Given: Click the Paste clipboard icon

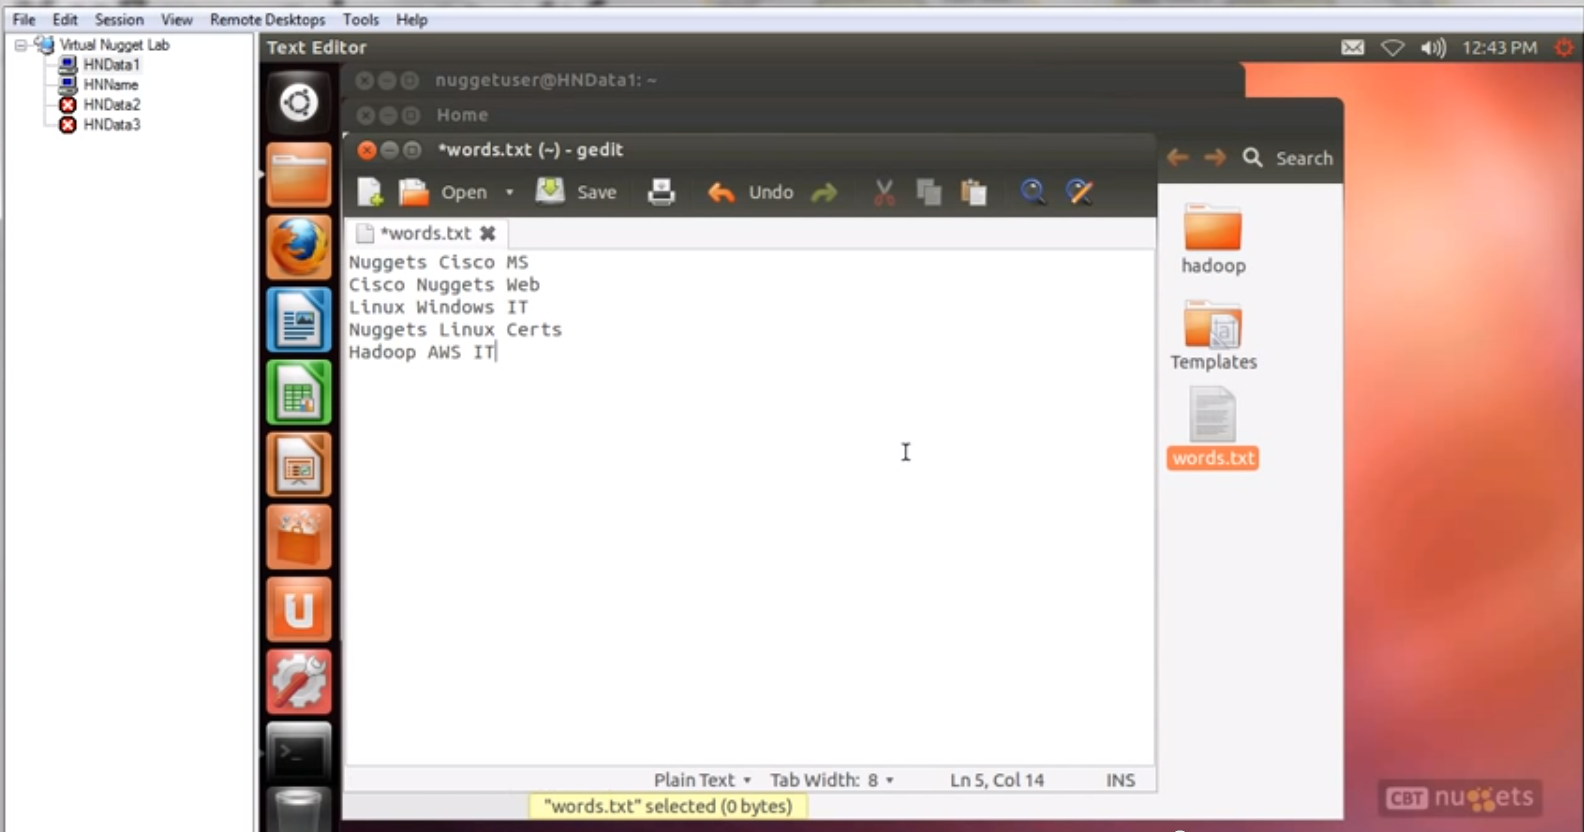Looking at the screenshot, I should pos(973,192).
